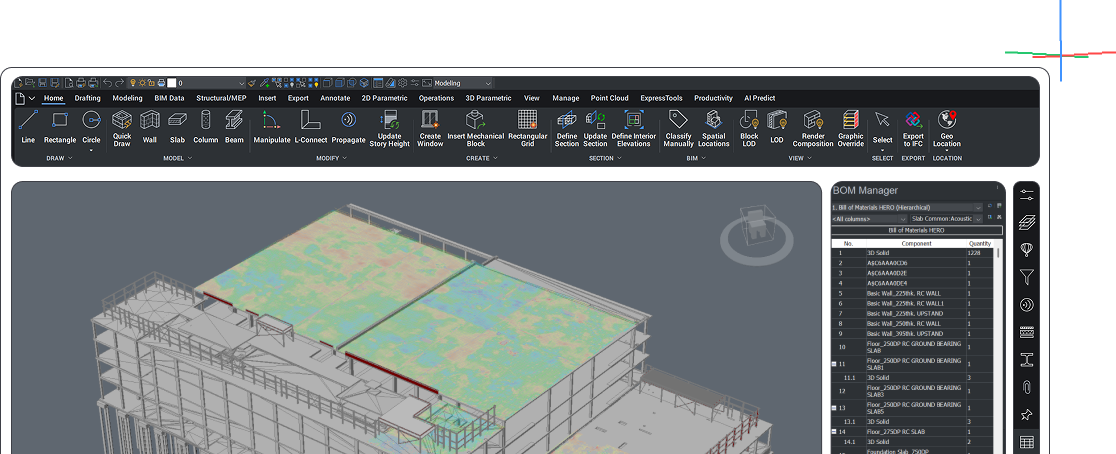This screenshot has height=454, width=1116.
Task: Click the Spatial Locations tool
Action: point(713,128)
